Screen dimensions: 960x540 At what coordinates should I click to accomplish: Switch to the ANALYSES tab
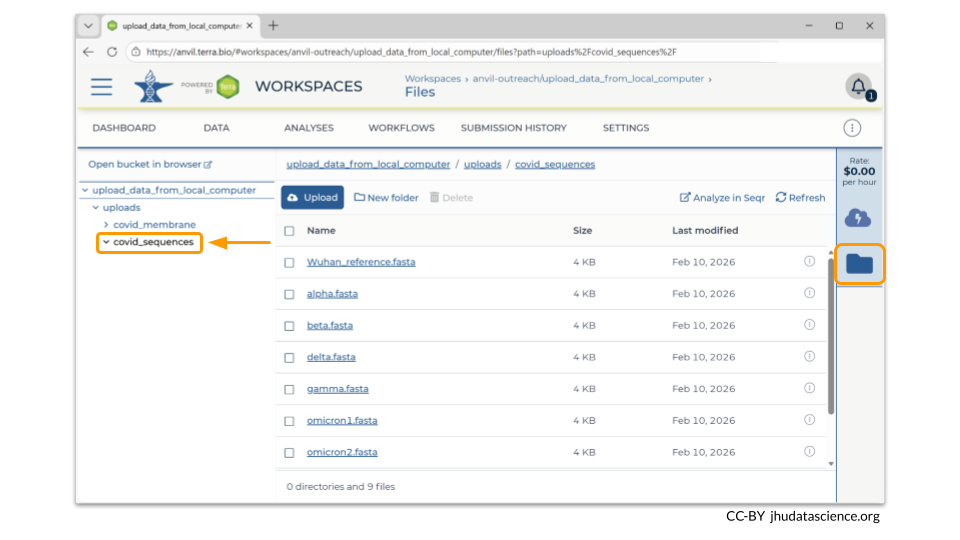pyautogui.click(x=309, y=128)
